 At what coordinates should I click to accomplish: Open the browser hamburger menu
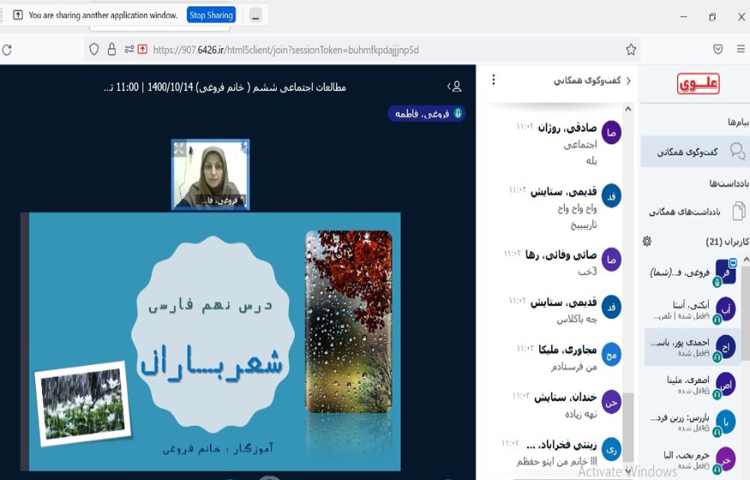coord(740,49)
